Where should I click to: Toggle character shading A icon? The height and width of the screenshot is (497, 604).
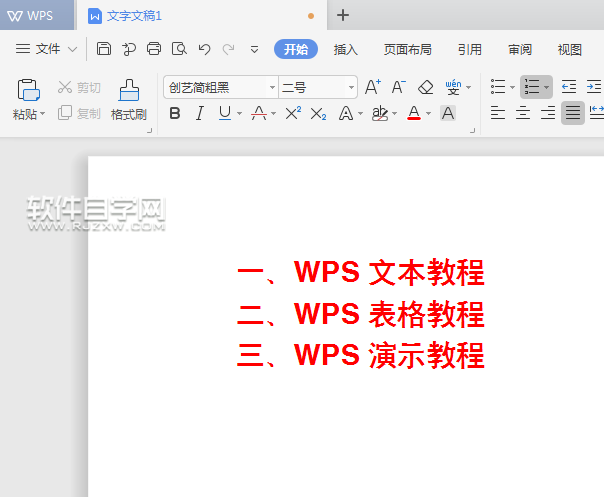[448, 113]
